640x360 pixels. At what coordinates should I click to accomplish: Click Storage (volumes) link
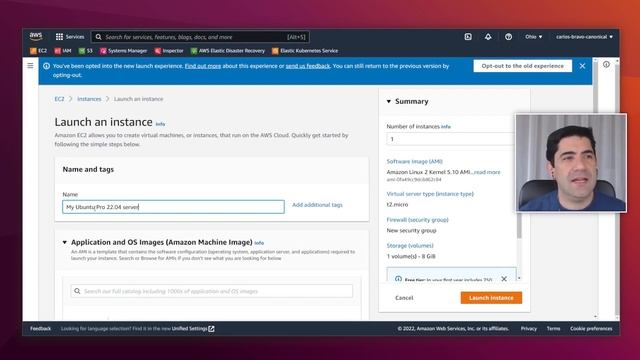coord(410,246)
